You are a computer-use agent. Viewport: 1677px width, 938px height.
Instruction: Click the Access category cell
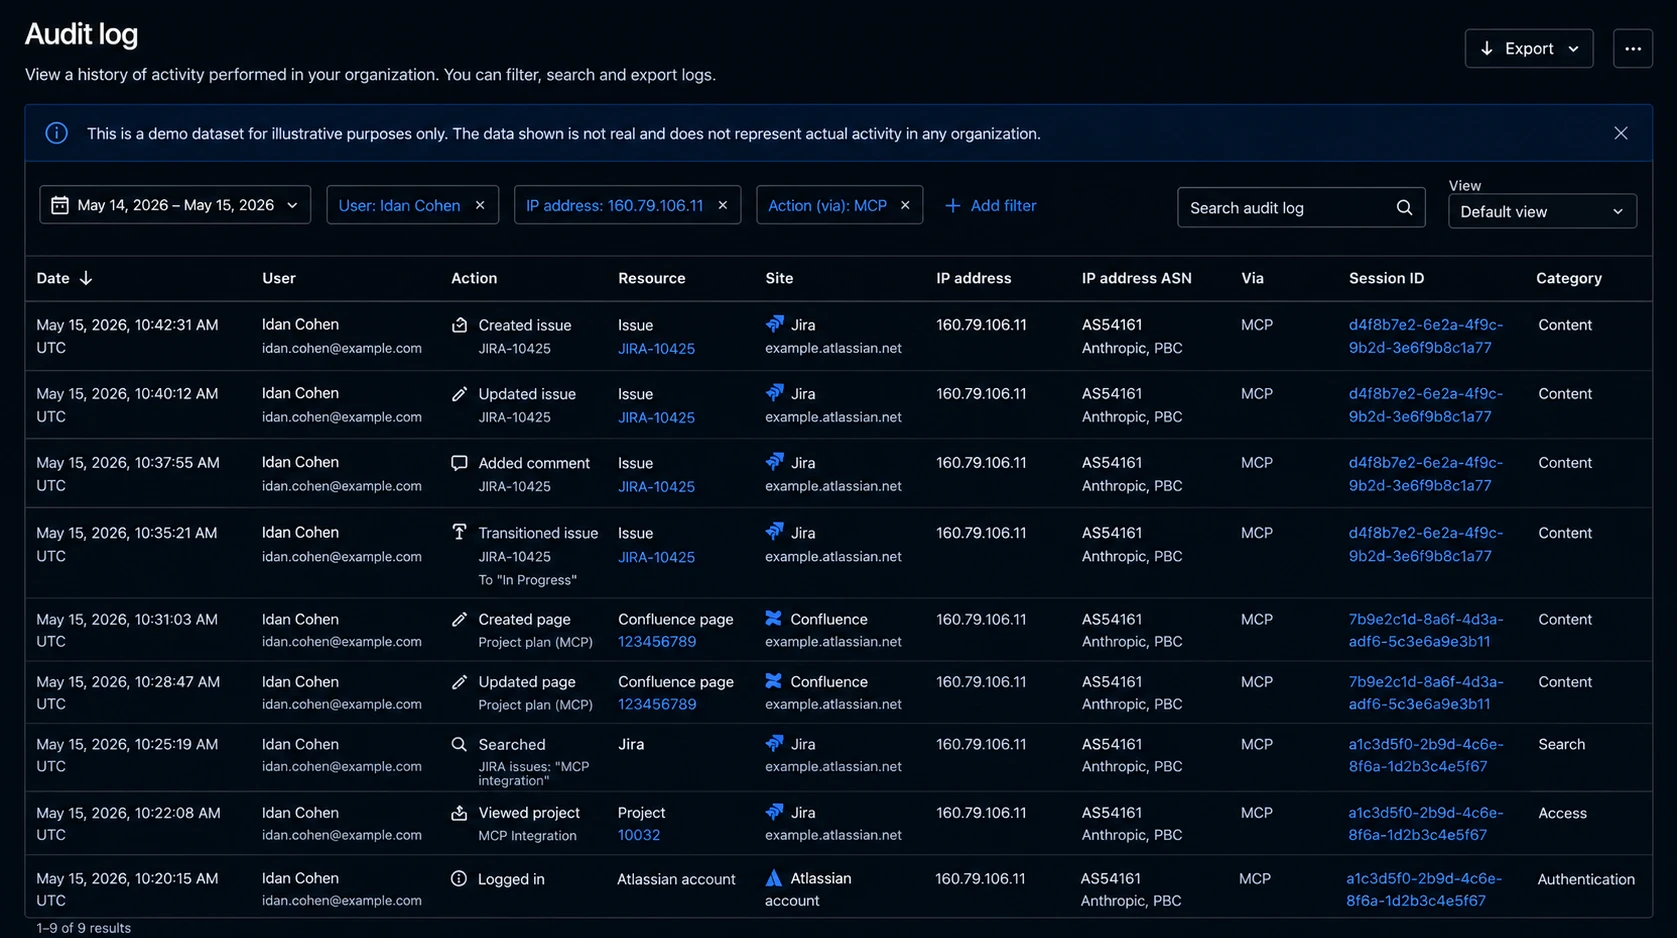1562,813
